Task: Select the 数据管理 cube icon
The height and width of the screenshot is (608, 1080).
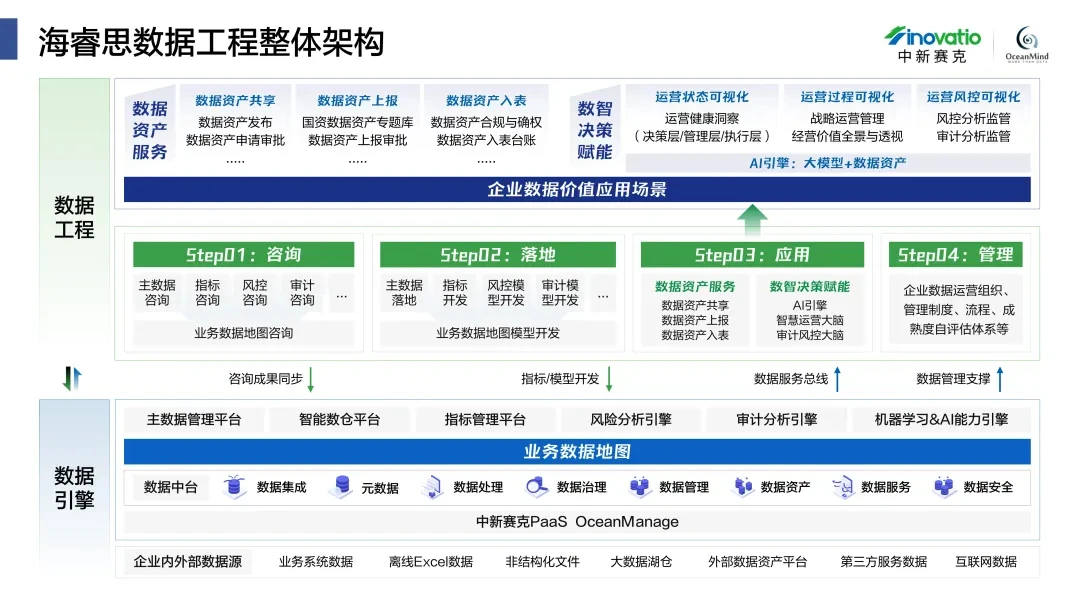Action: (639, 487)
